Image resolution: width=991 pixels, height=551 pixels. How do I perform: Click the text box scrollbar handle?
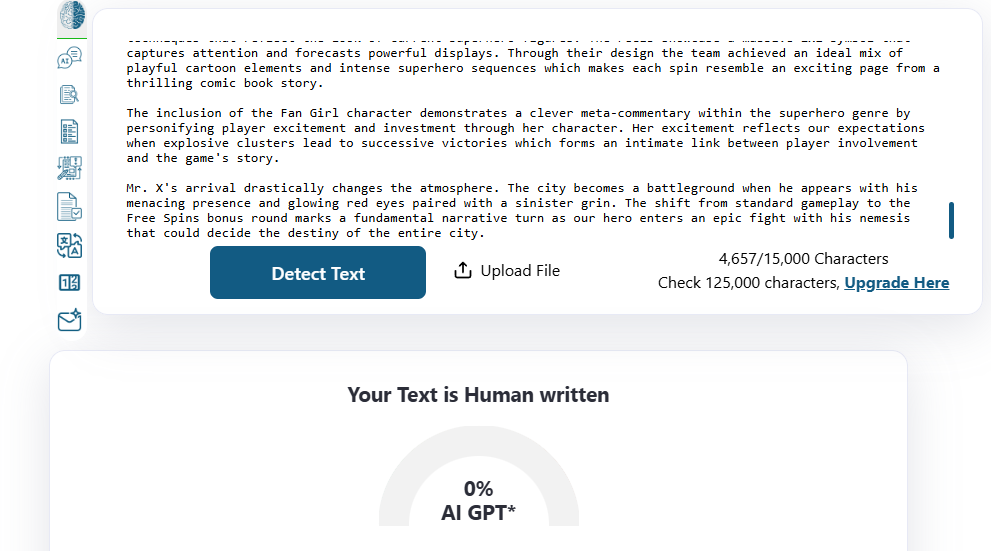tap(951, 220)
